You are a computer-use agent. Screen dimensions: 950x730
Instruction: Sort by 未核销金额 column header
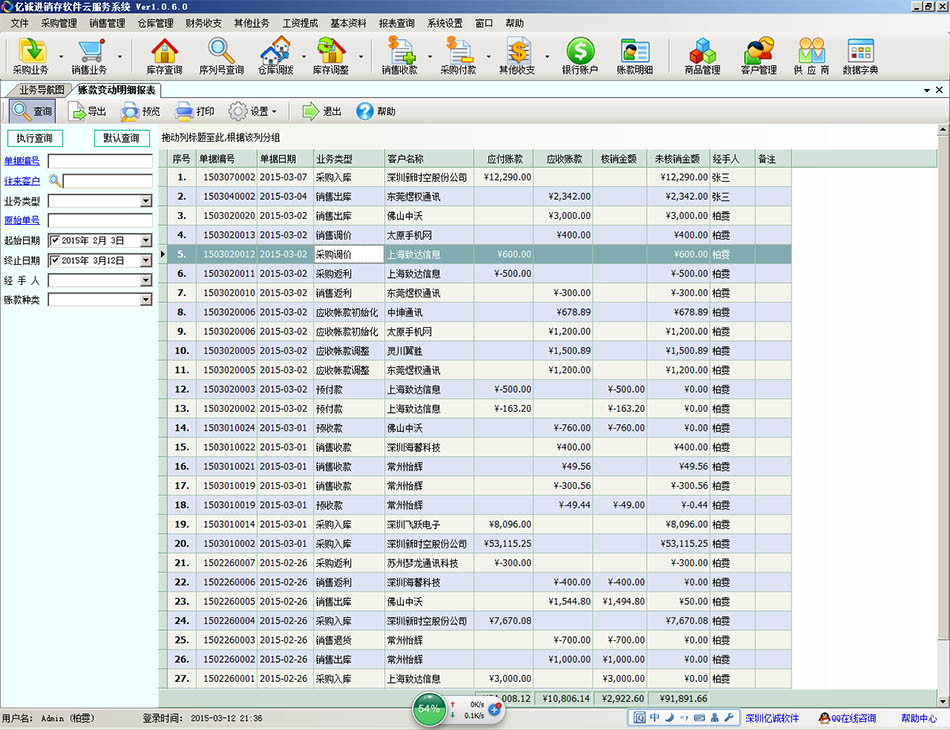click(x=677, y=159)
